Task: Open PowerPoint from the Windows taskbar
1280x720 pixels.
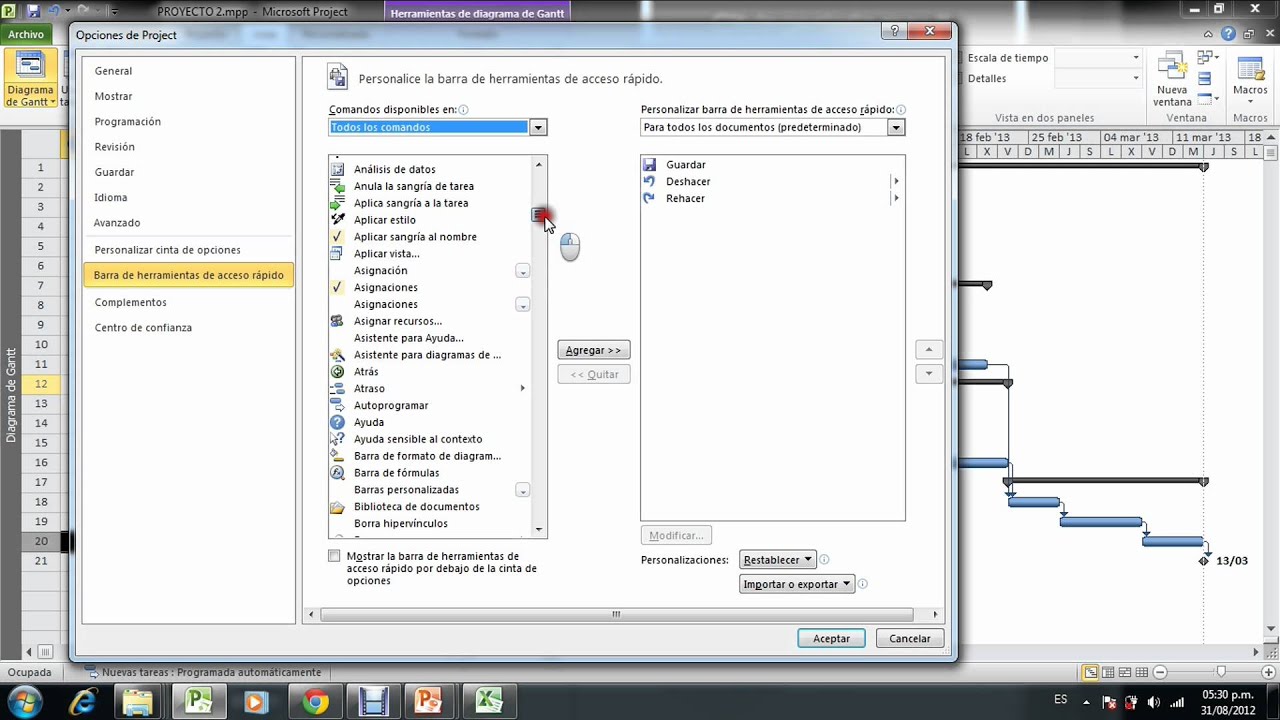Action: [x=429, y=701]
